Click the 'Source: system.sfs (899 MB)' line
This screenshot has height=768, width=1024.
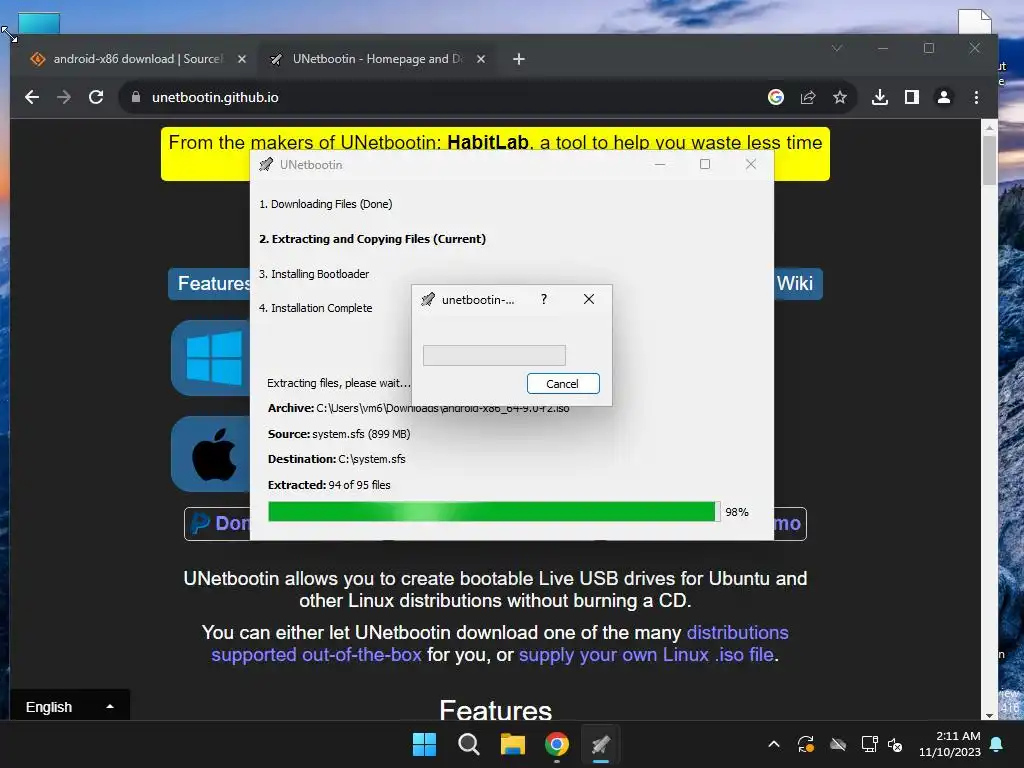(339, 434)
